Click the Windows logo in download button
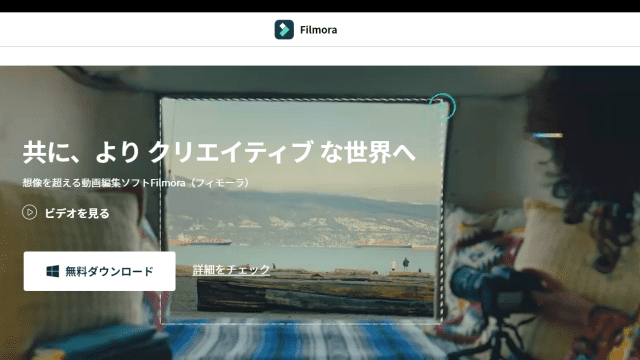Viewport: 640px width, 360px height. click(x=53, y=271)
